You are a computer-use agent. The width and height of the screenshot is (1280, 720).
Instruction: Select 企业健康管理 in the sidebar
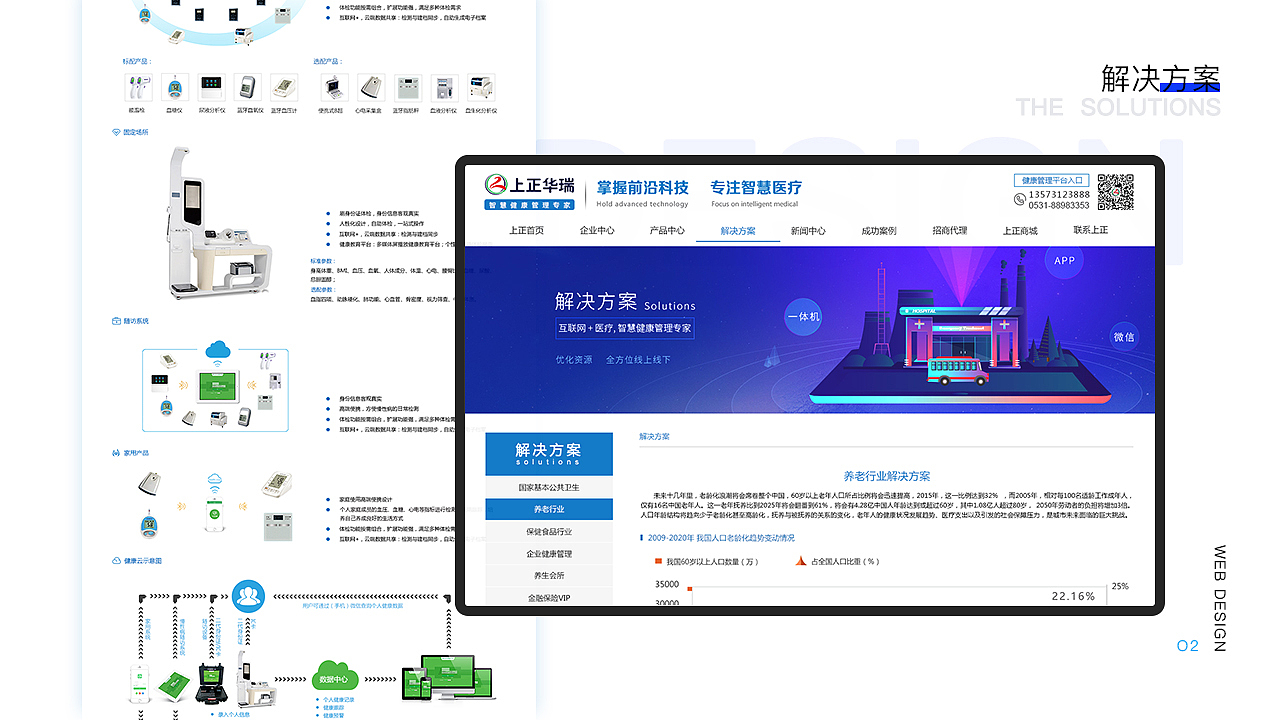click(x=549, y=553)
